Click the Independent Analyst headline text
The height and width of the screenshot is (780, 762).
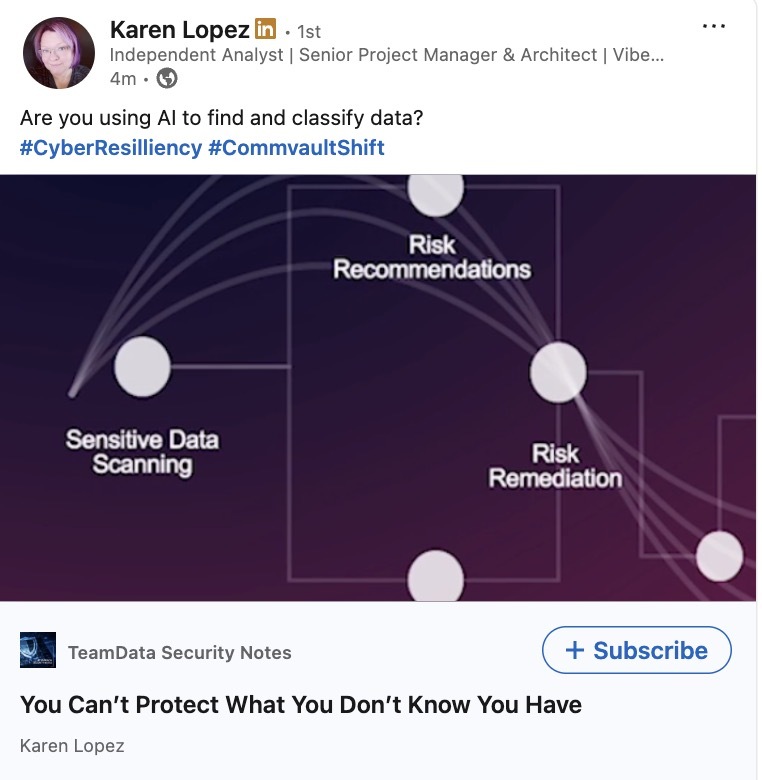click(x=386, y=55)
